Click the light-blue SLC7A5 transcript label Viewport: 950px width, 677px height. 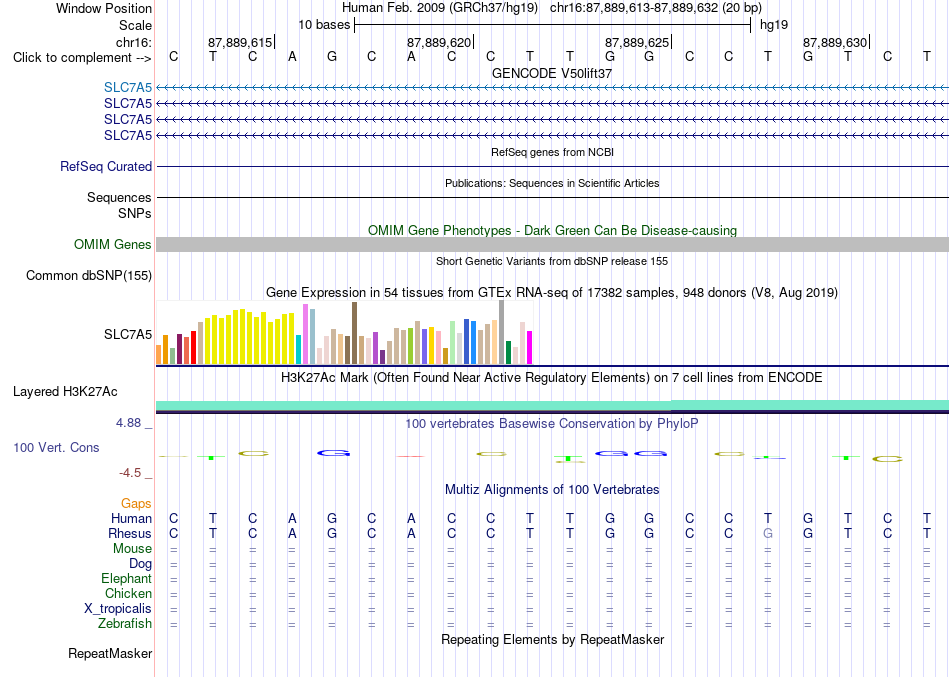128,87
